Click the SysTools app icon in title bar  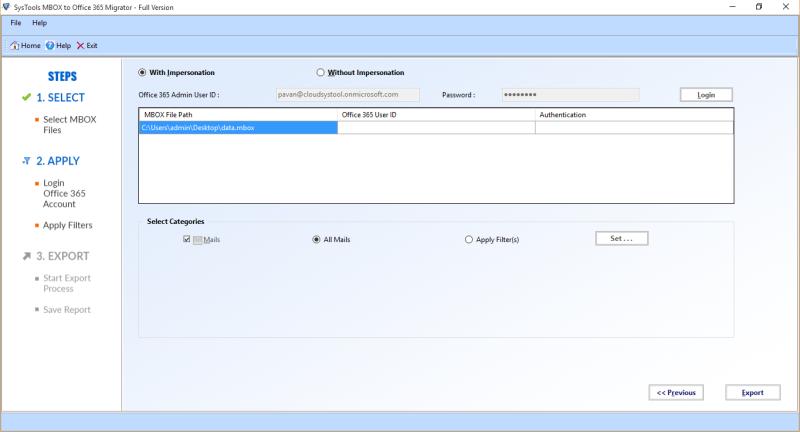pos(6,7)
